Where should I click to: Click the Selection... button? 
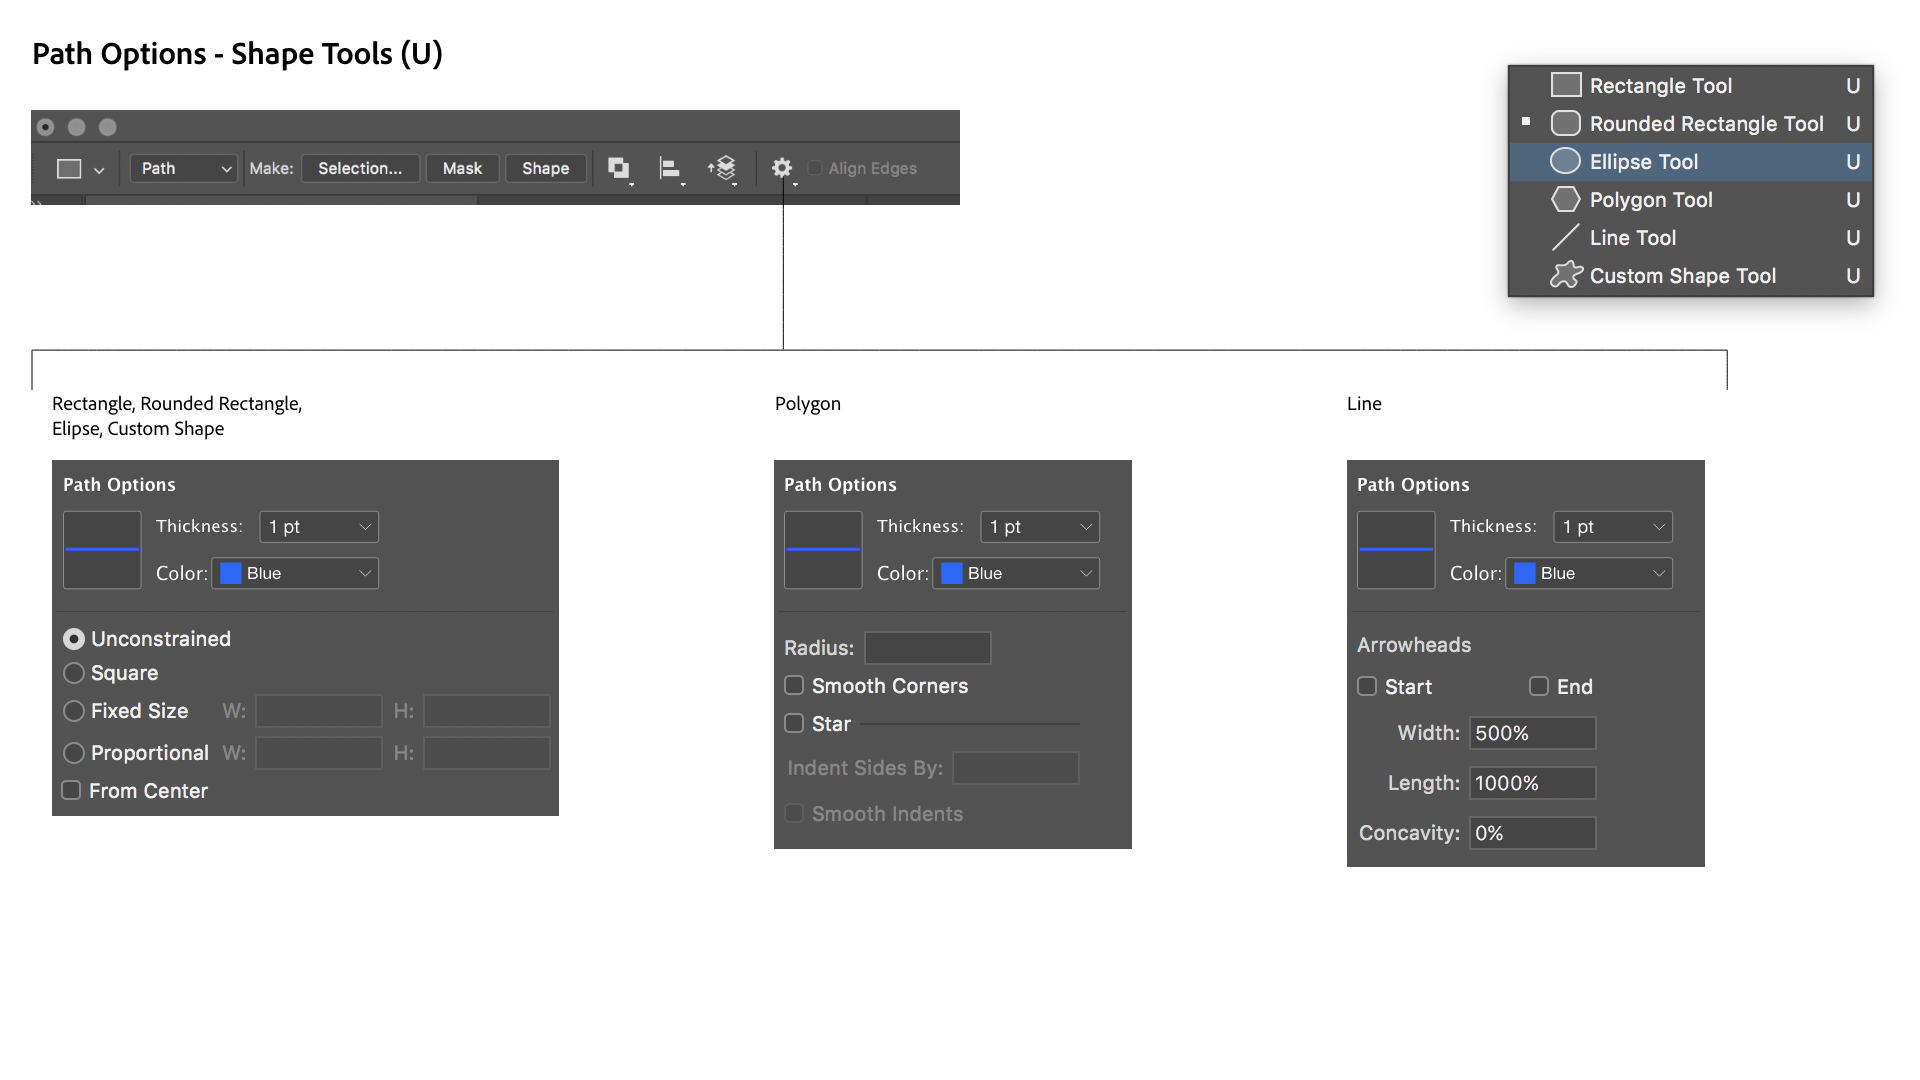[x=360, y=168]
